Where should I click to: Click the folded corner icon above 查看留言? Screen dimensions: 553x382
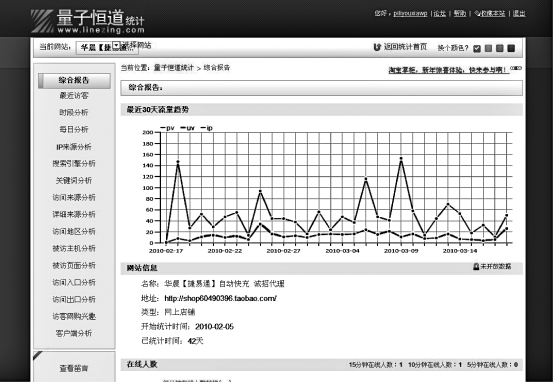(37, 356)
